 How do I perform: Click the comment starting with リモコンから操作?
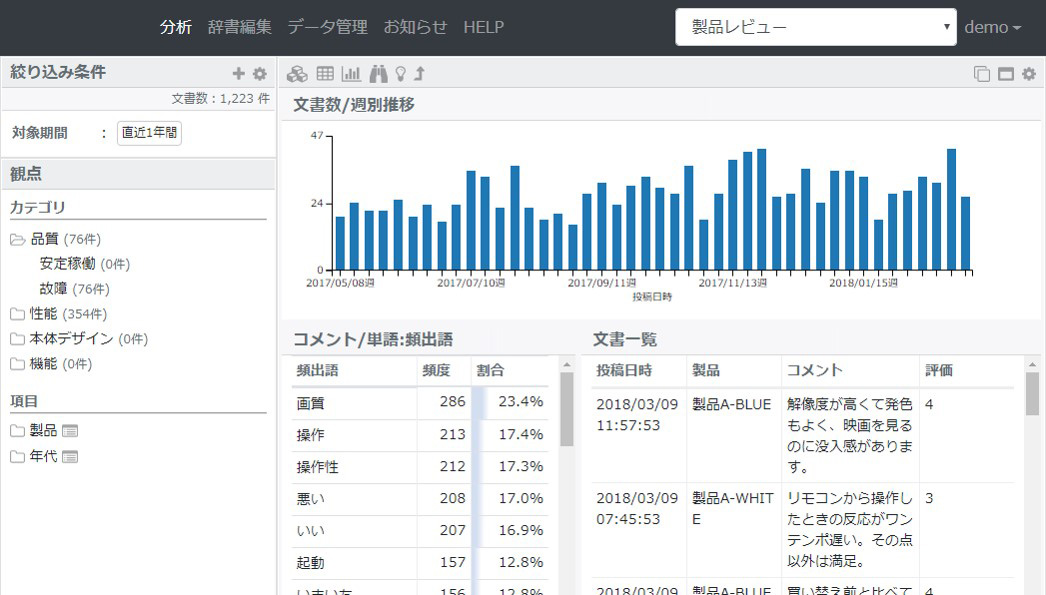pos(850,530)
